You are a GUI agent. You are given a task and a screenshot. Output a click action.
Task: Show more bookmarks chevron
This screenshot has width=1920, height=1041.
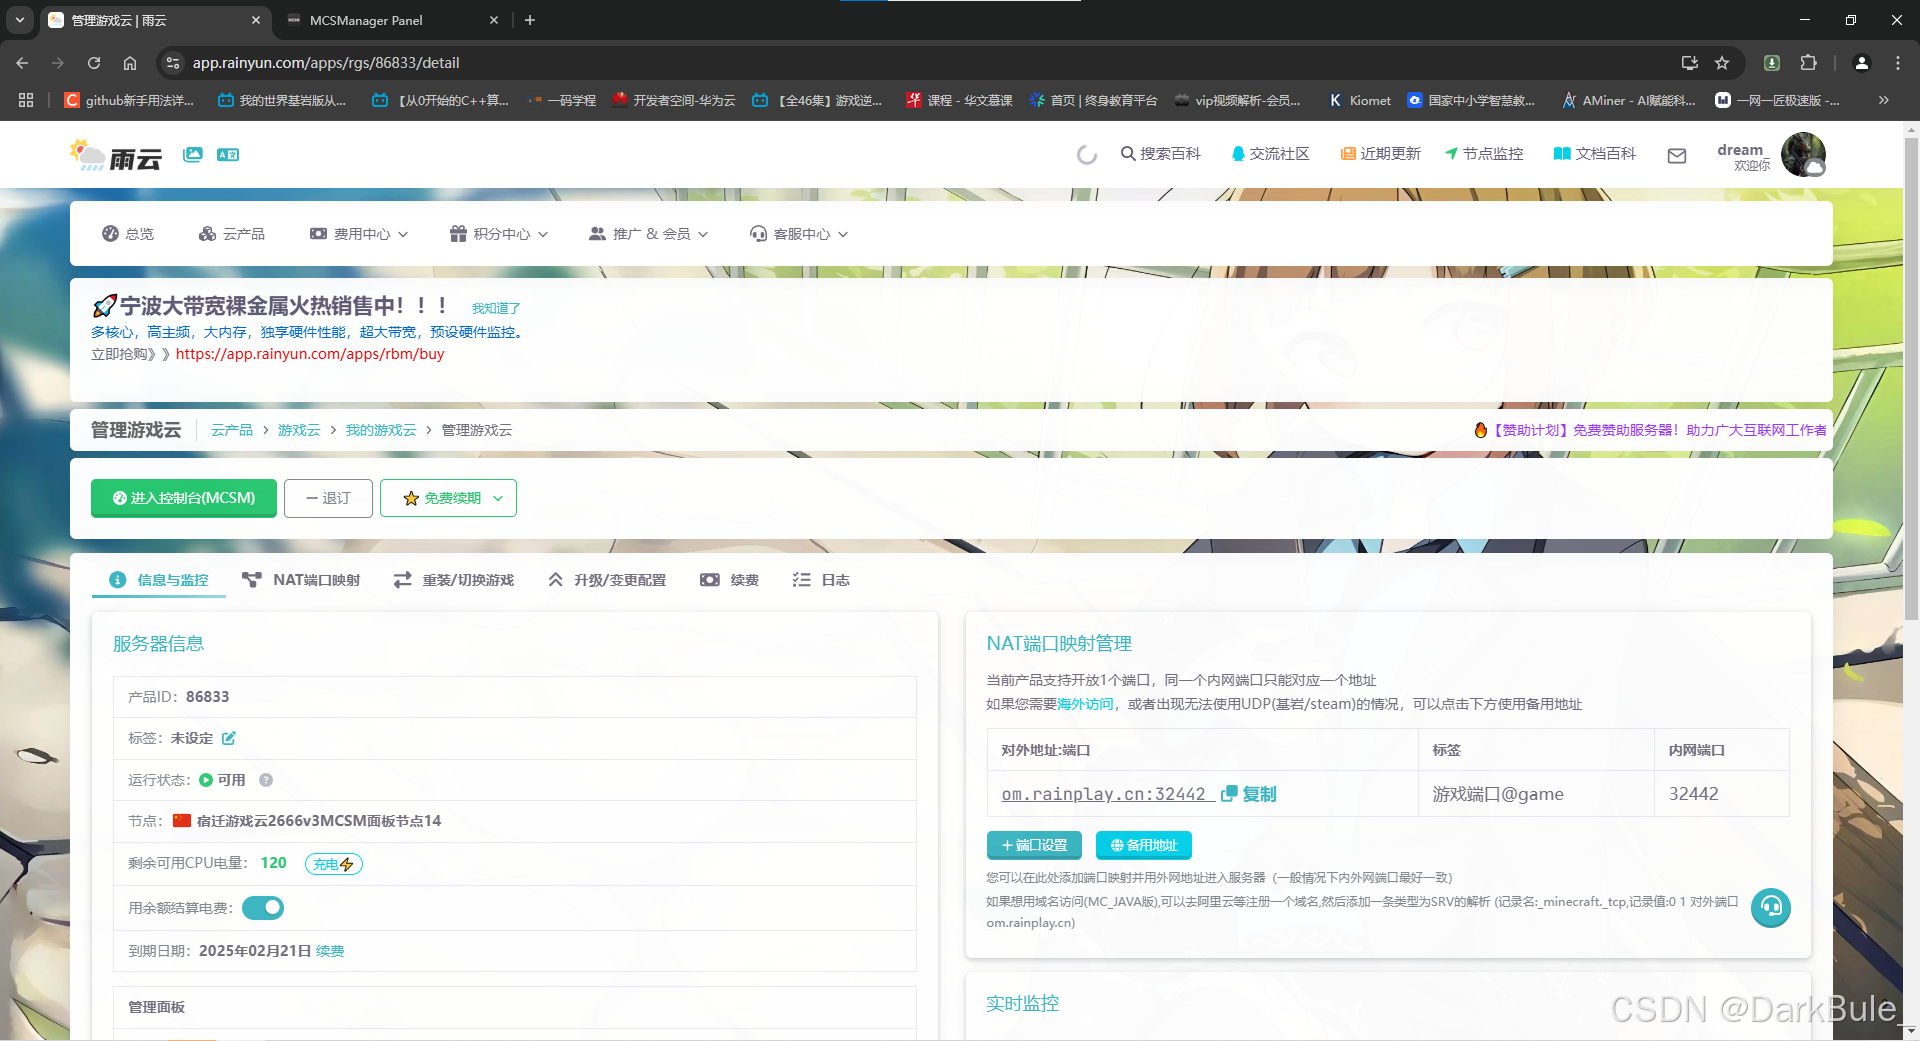(x=1884, y=100)
